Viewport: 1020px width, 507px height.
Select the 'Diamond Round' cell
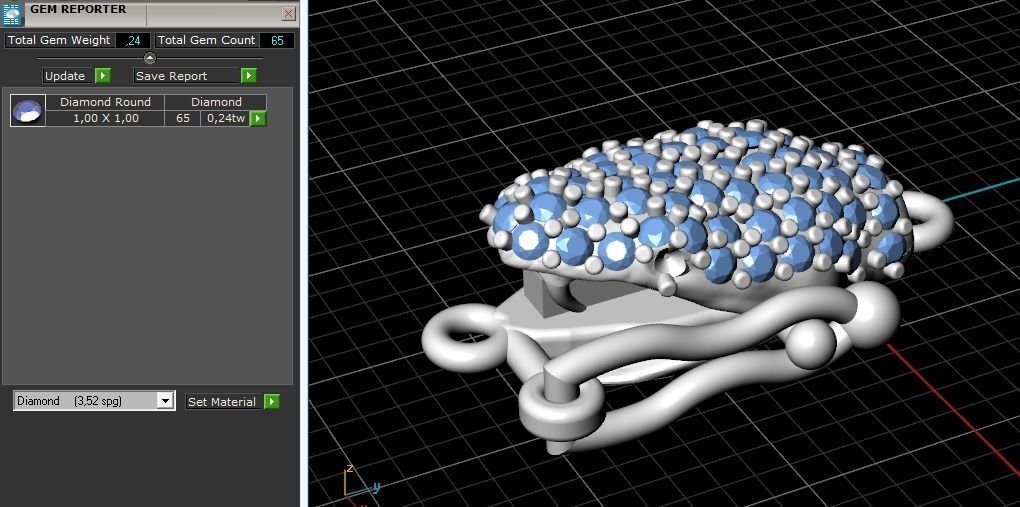[x=105, y=102]
